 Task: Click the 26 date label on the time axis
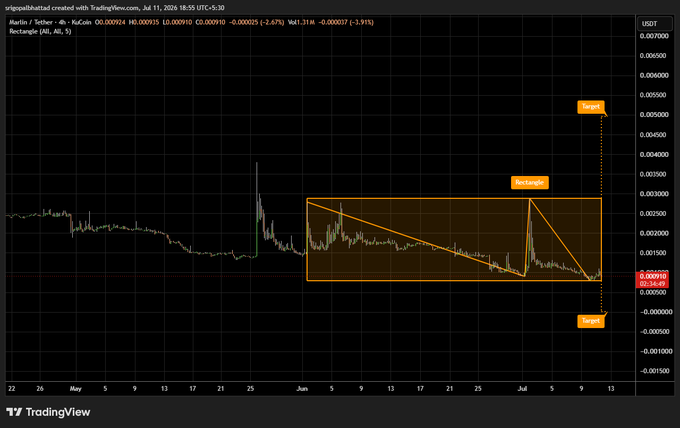click(x=40, y=389)
